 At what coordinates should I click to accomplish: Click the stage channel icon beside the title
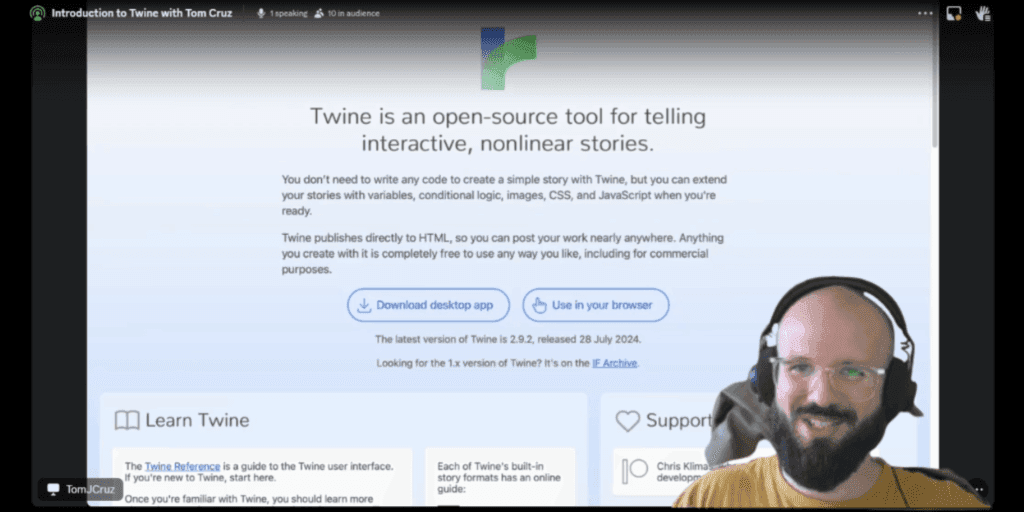[38, 13]
